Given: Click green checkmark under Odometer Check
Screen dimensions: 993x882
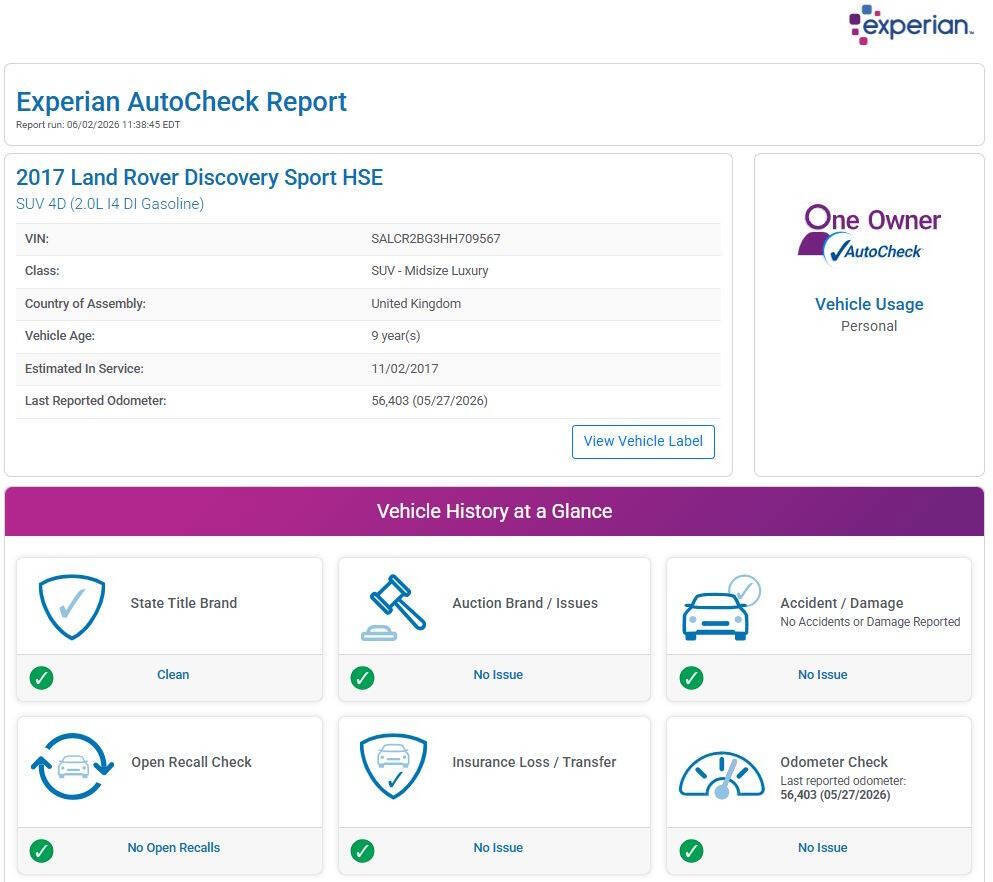Looking at the screenshot, I should (x=691, y=850).
